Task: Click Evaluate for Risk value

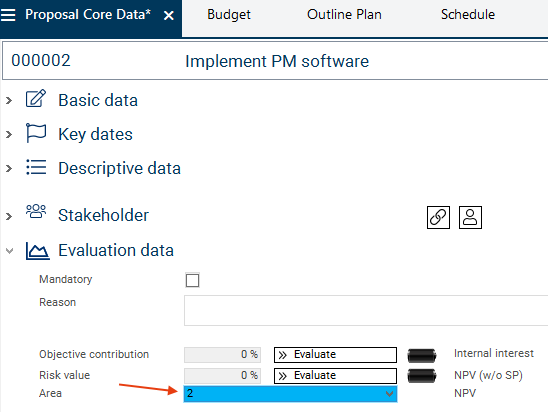Action: point(336,376)
